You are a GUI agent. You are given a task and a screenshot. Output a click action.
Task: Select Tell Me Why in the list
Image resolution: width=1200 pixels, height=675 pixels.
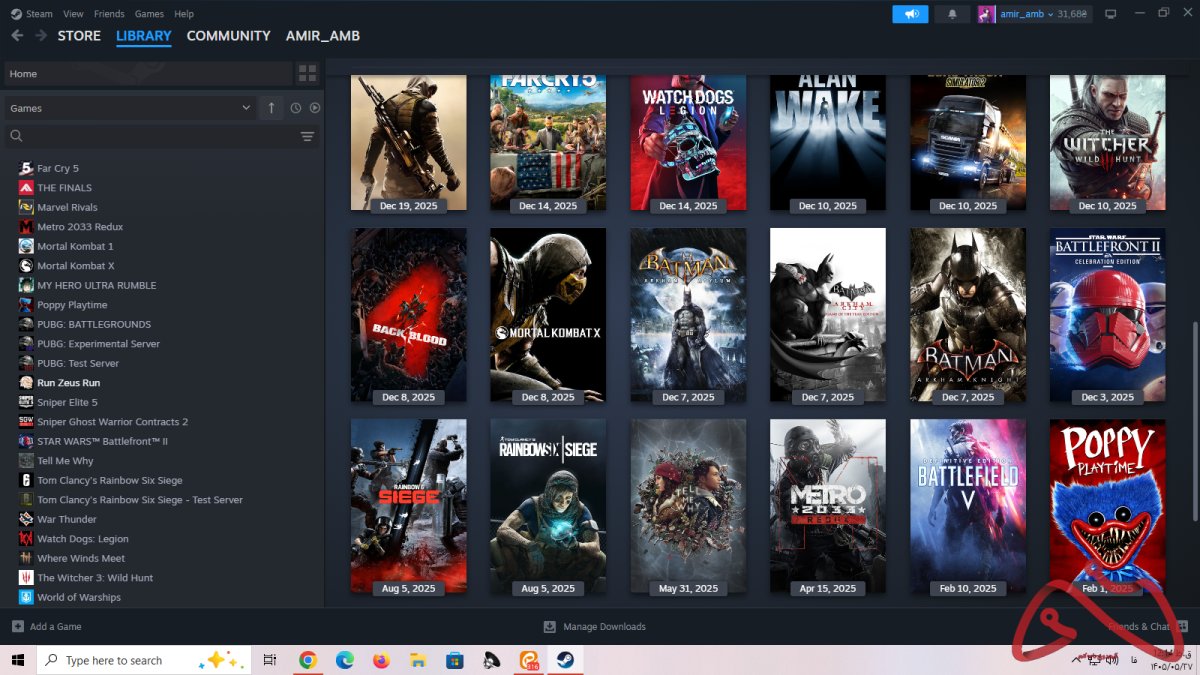65,461
